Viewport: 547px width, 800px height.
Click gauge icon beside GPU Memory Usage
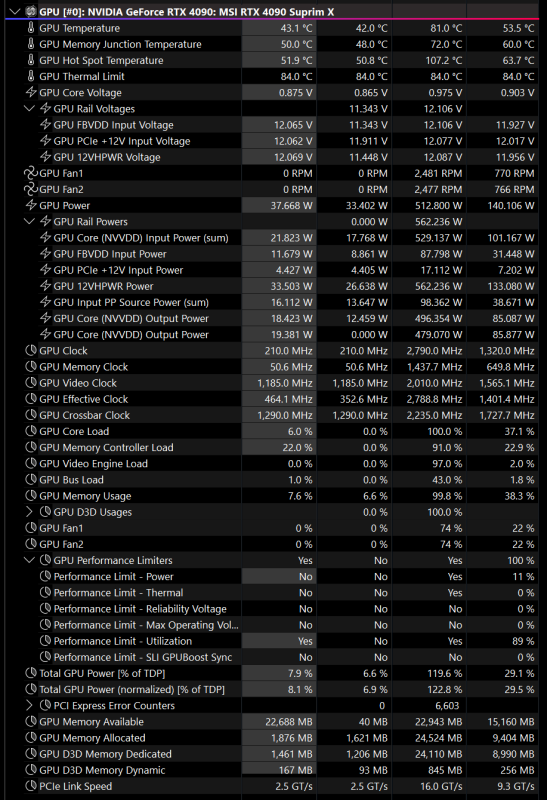31,496
